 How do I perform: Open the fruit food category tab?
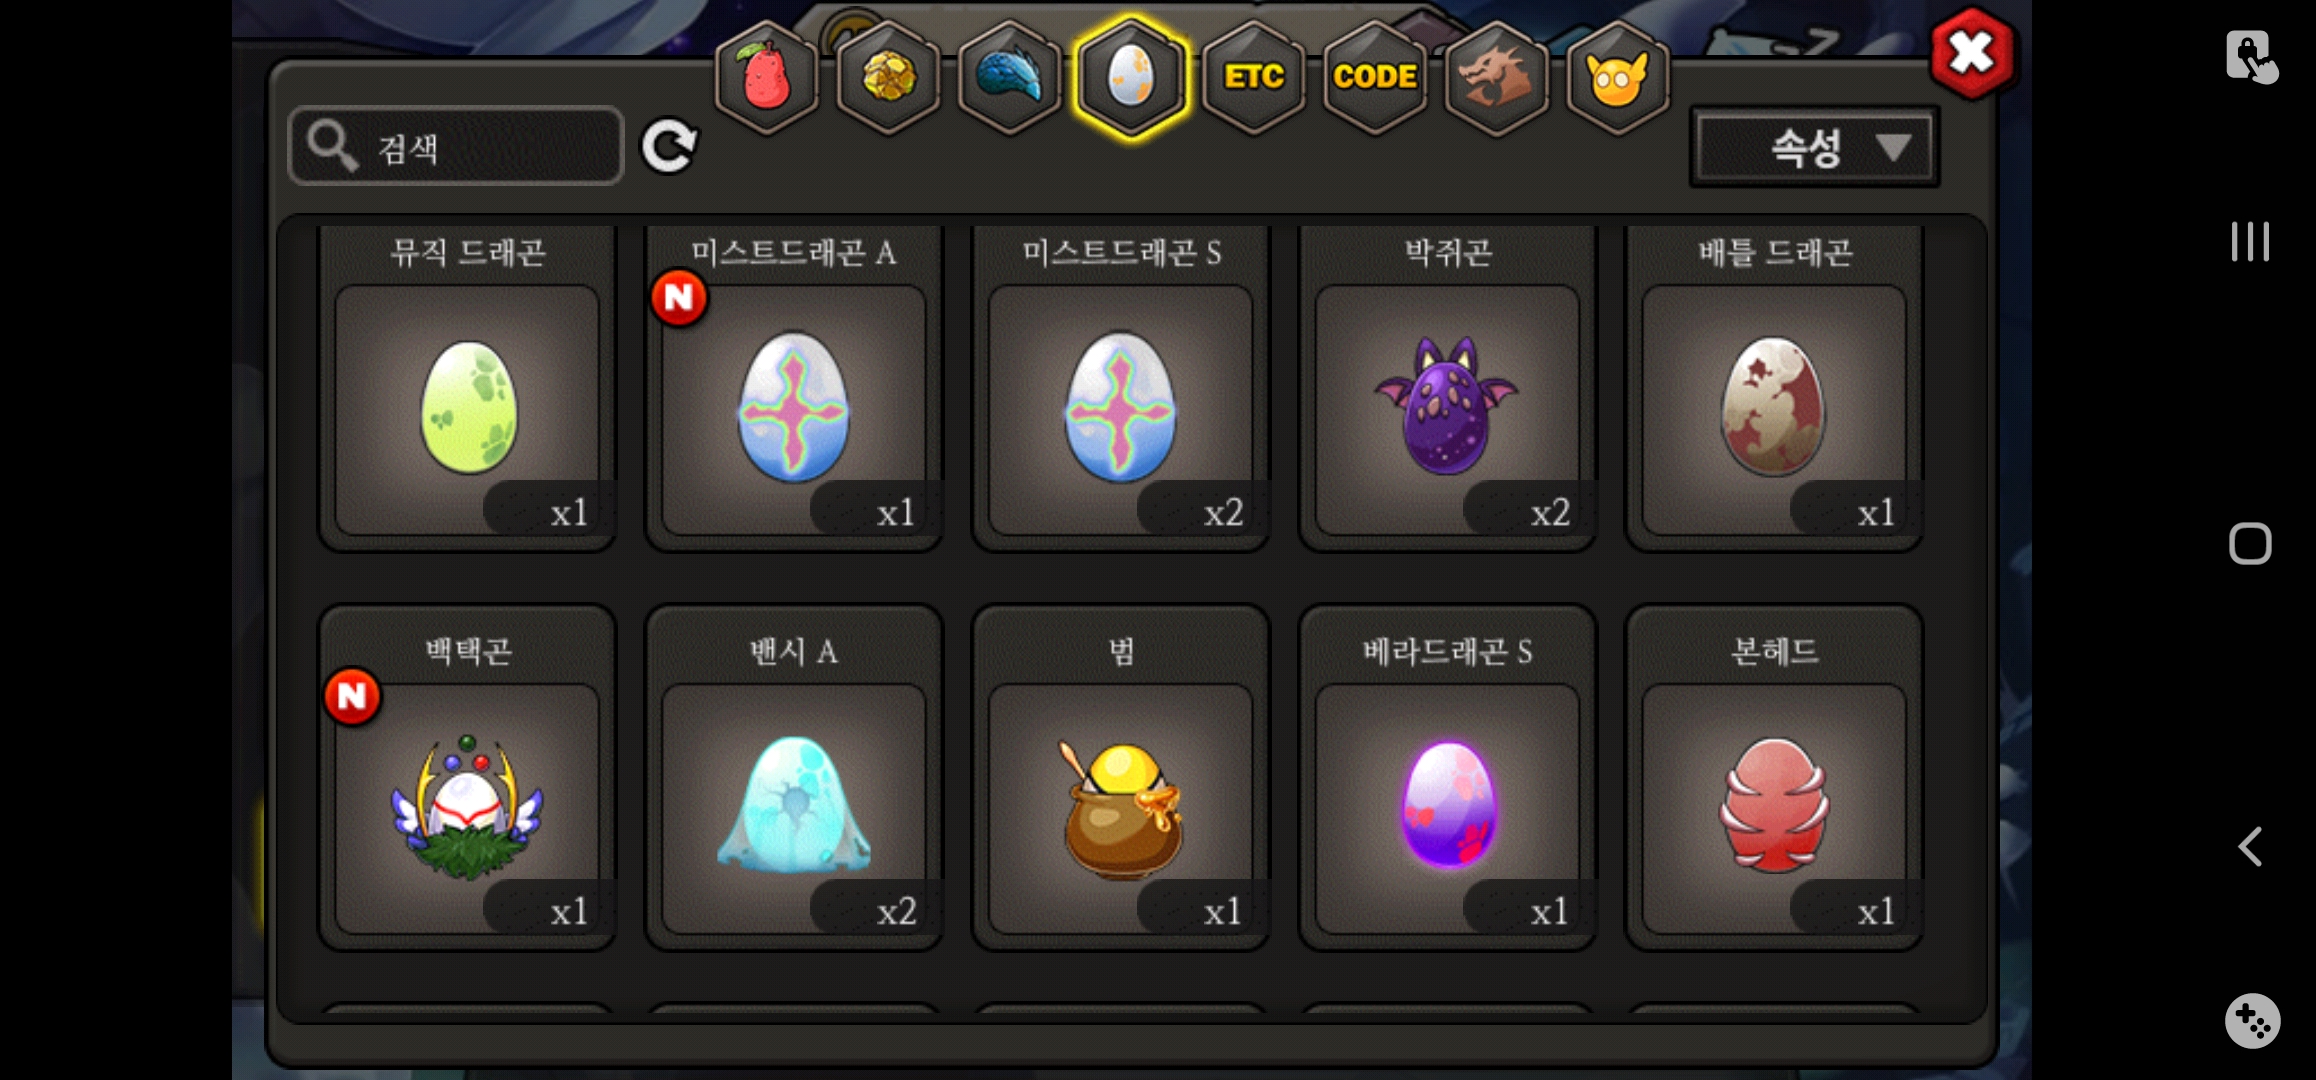[x=767, y=78]
